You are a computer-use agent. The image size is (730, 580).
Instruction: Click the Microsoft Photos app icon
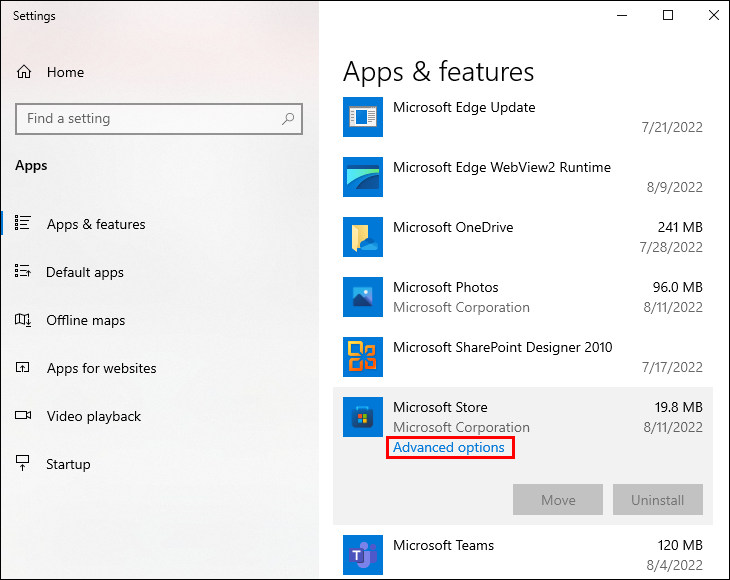tap(363, 297)
